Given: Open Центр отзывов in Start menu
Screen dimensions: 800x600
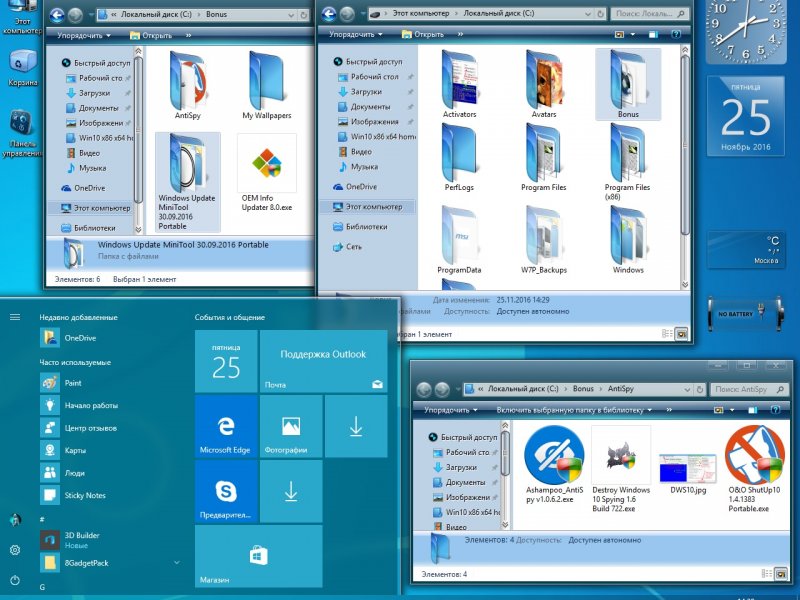Looking at the screenshot, I should click(x=79, y=428).
